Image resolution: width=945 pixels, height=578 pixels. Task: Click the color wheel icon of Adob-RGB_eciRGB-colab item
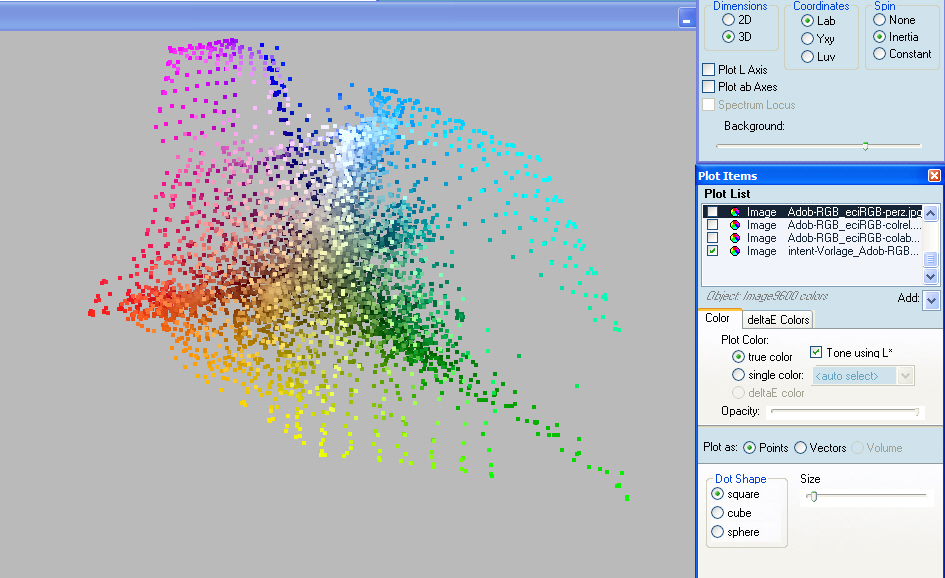click(736, 238)
